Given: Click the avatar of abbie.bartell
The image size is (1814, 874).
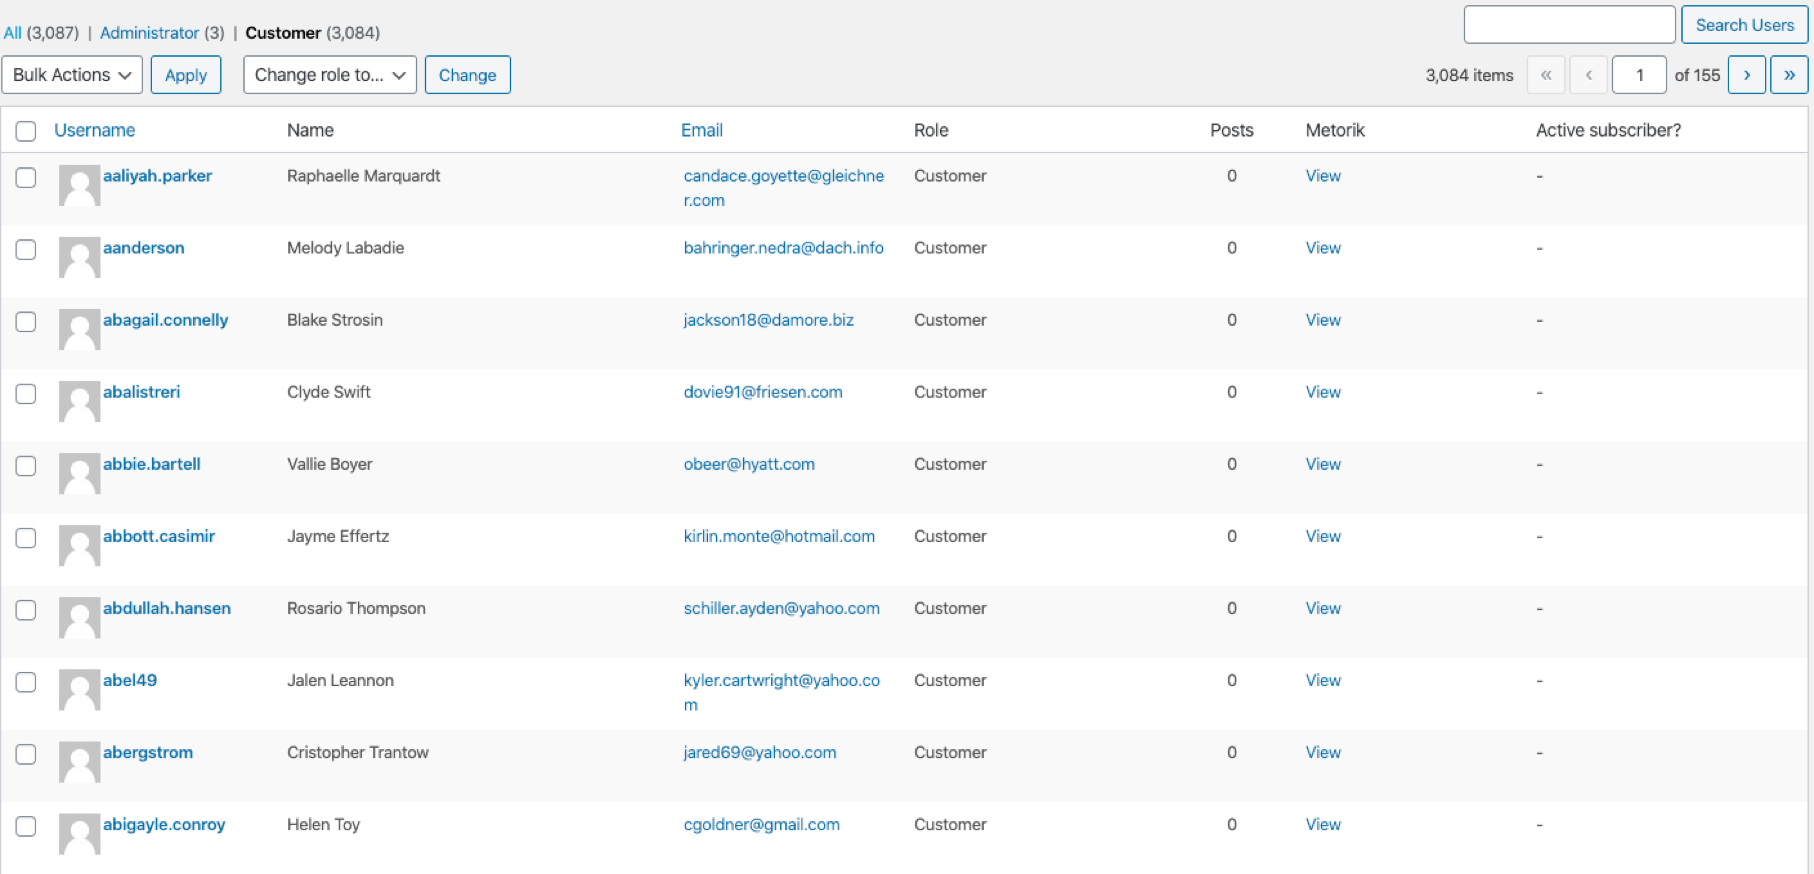Looking at the screenshot, I should tap(79, 474).
